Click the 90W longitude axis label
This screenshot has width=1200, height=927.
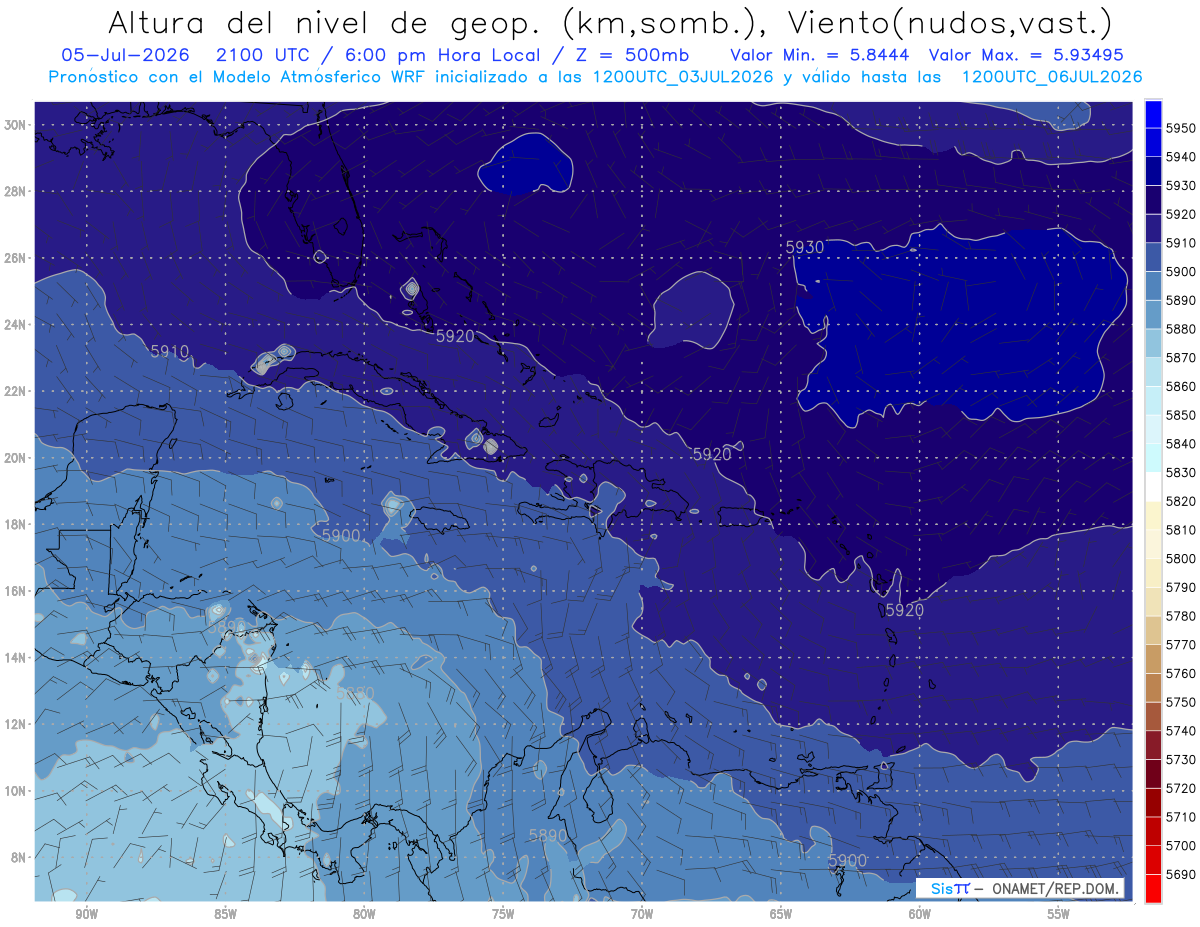click(86, 914)
